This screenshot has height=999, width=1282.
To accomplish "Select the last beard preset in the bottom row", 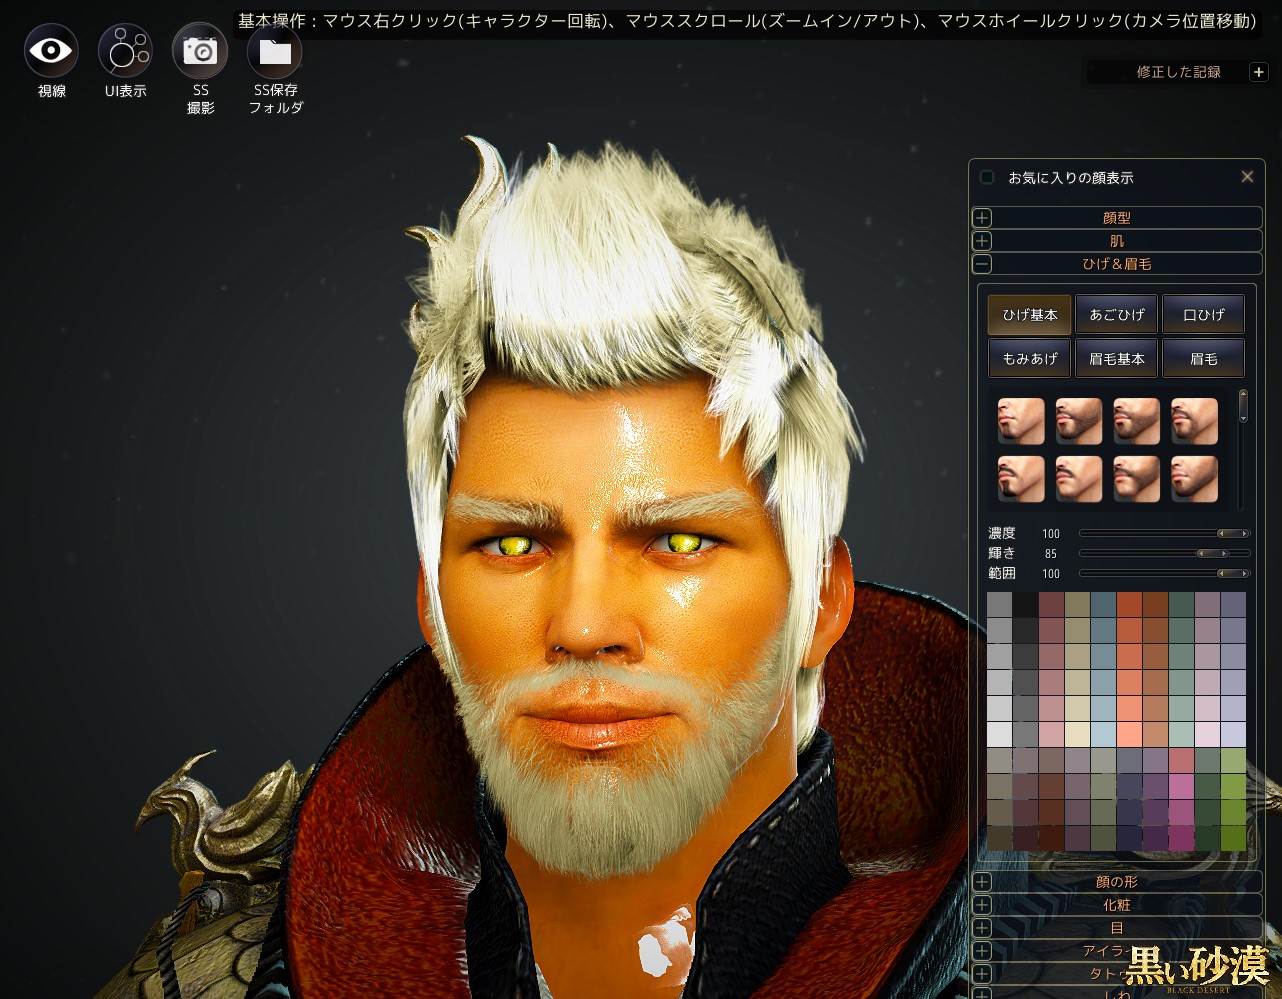I will [1195, 479].
